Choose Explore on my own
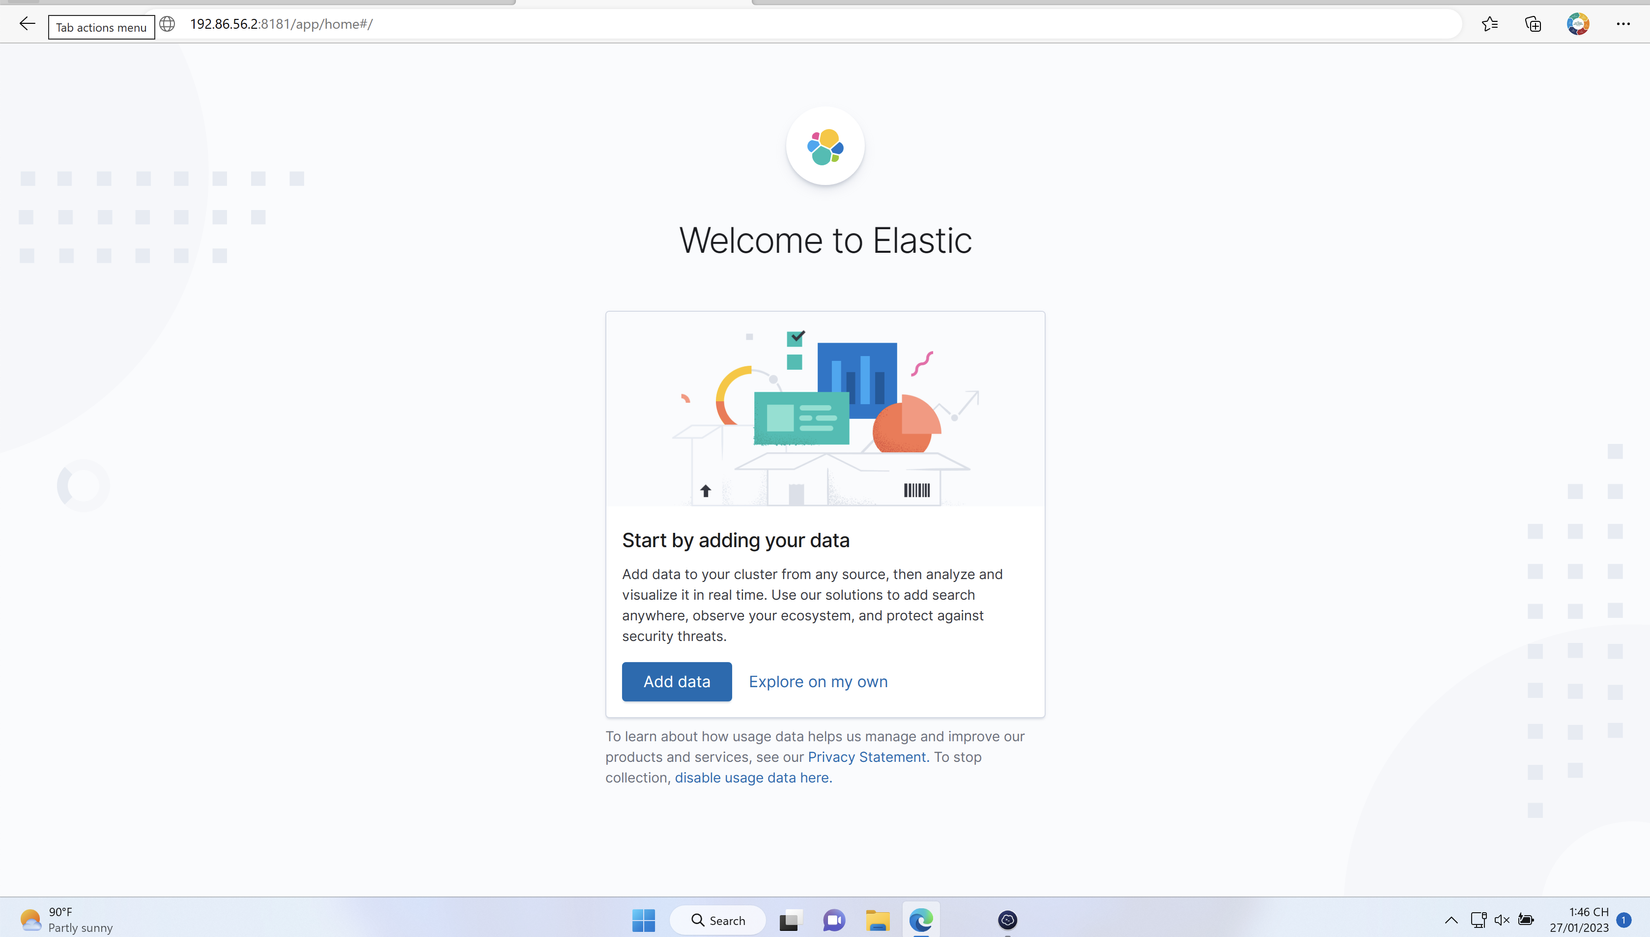 [818, 682]
